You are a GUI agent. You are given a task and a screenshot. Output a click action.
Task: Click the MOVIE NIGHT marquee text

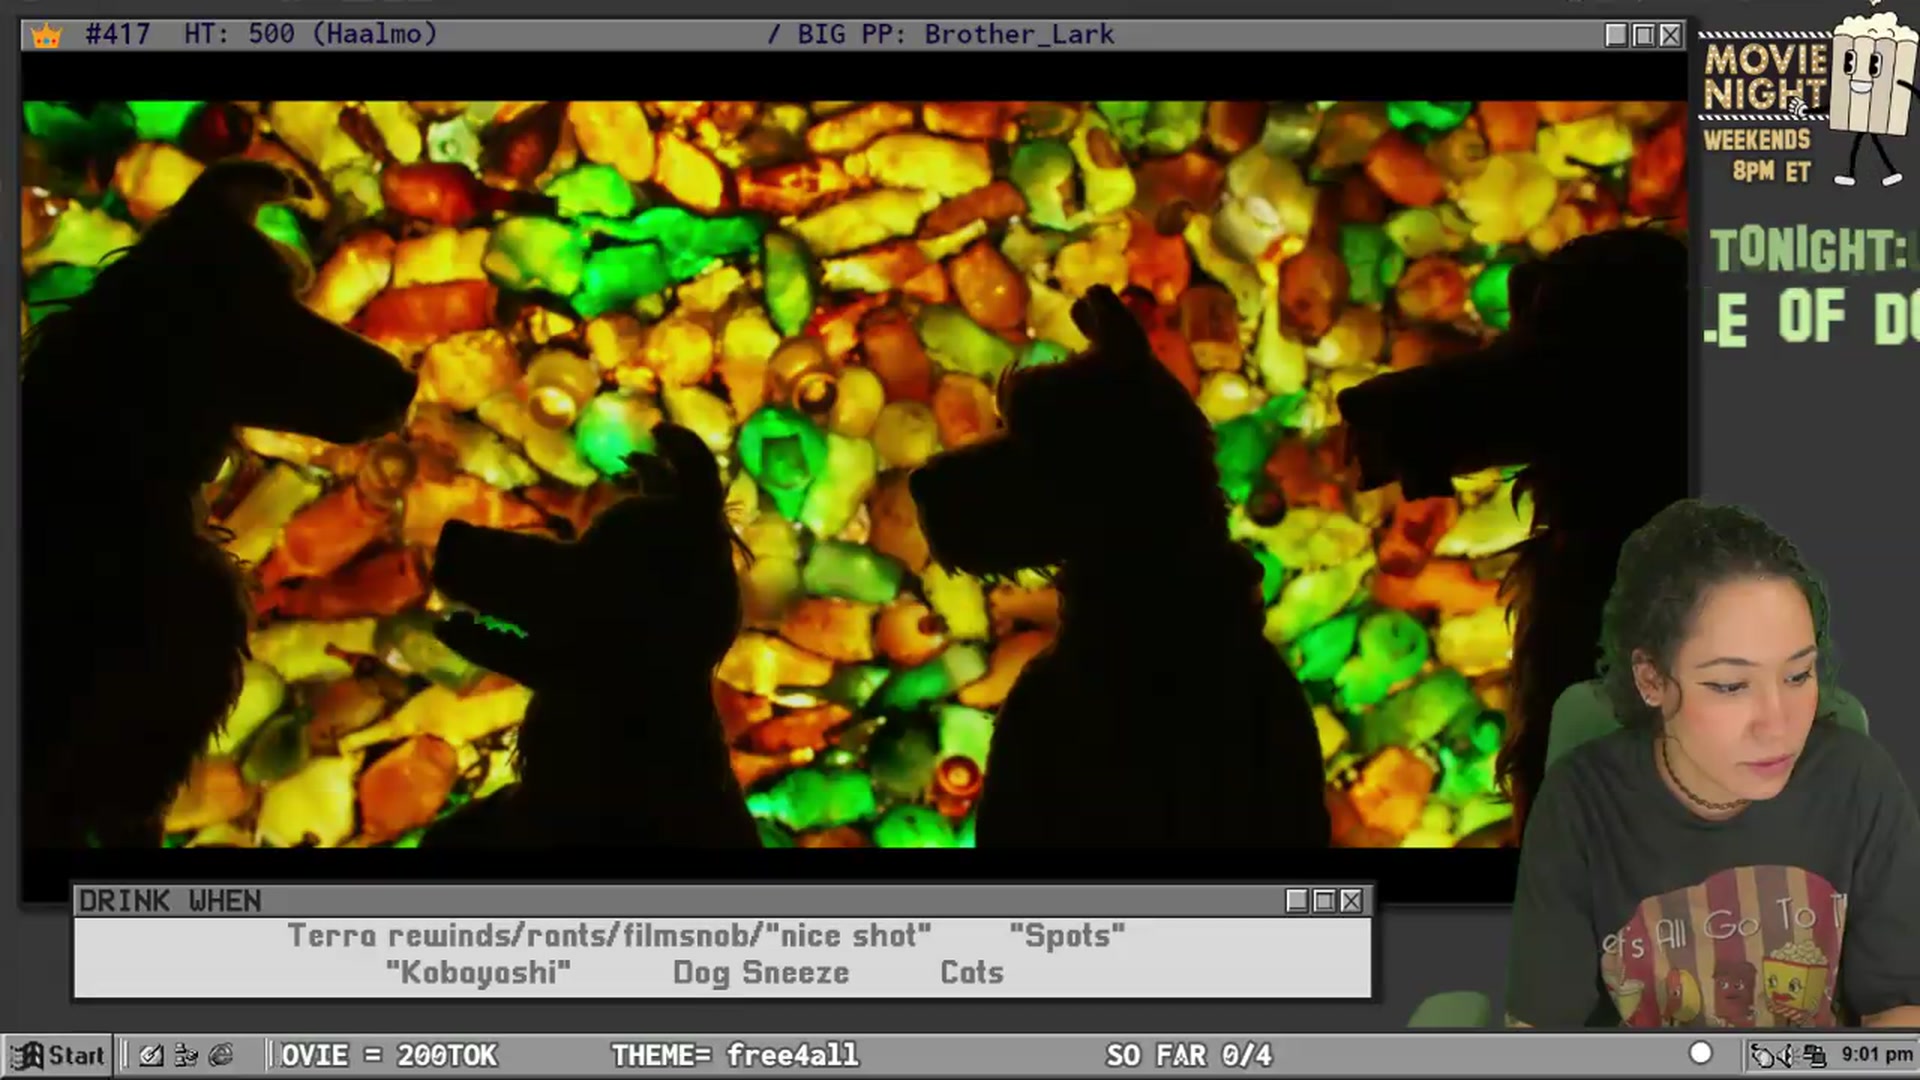[x=1766, y=78]
